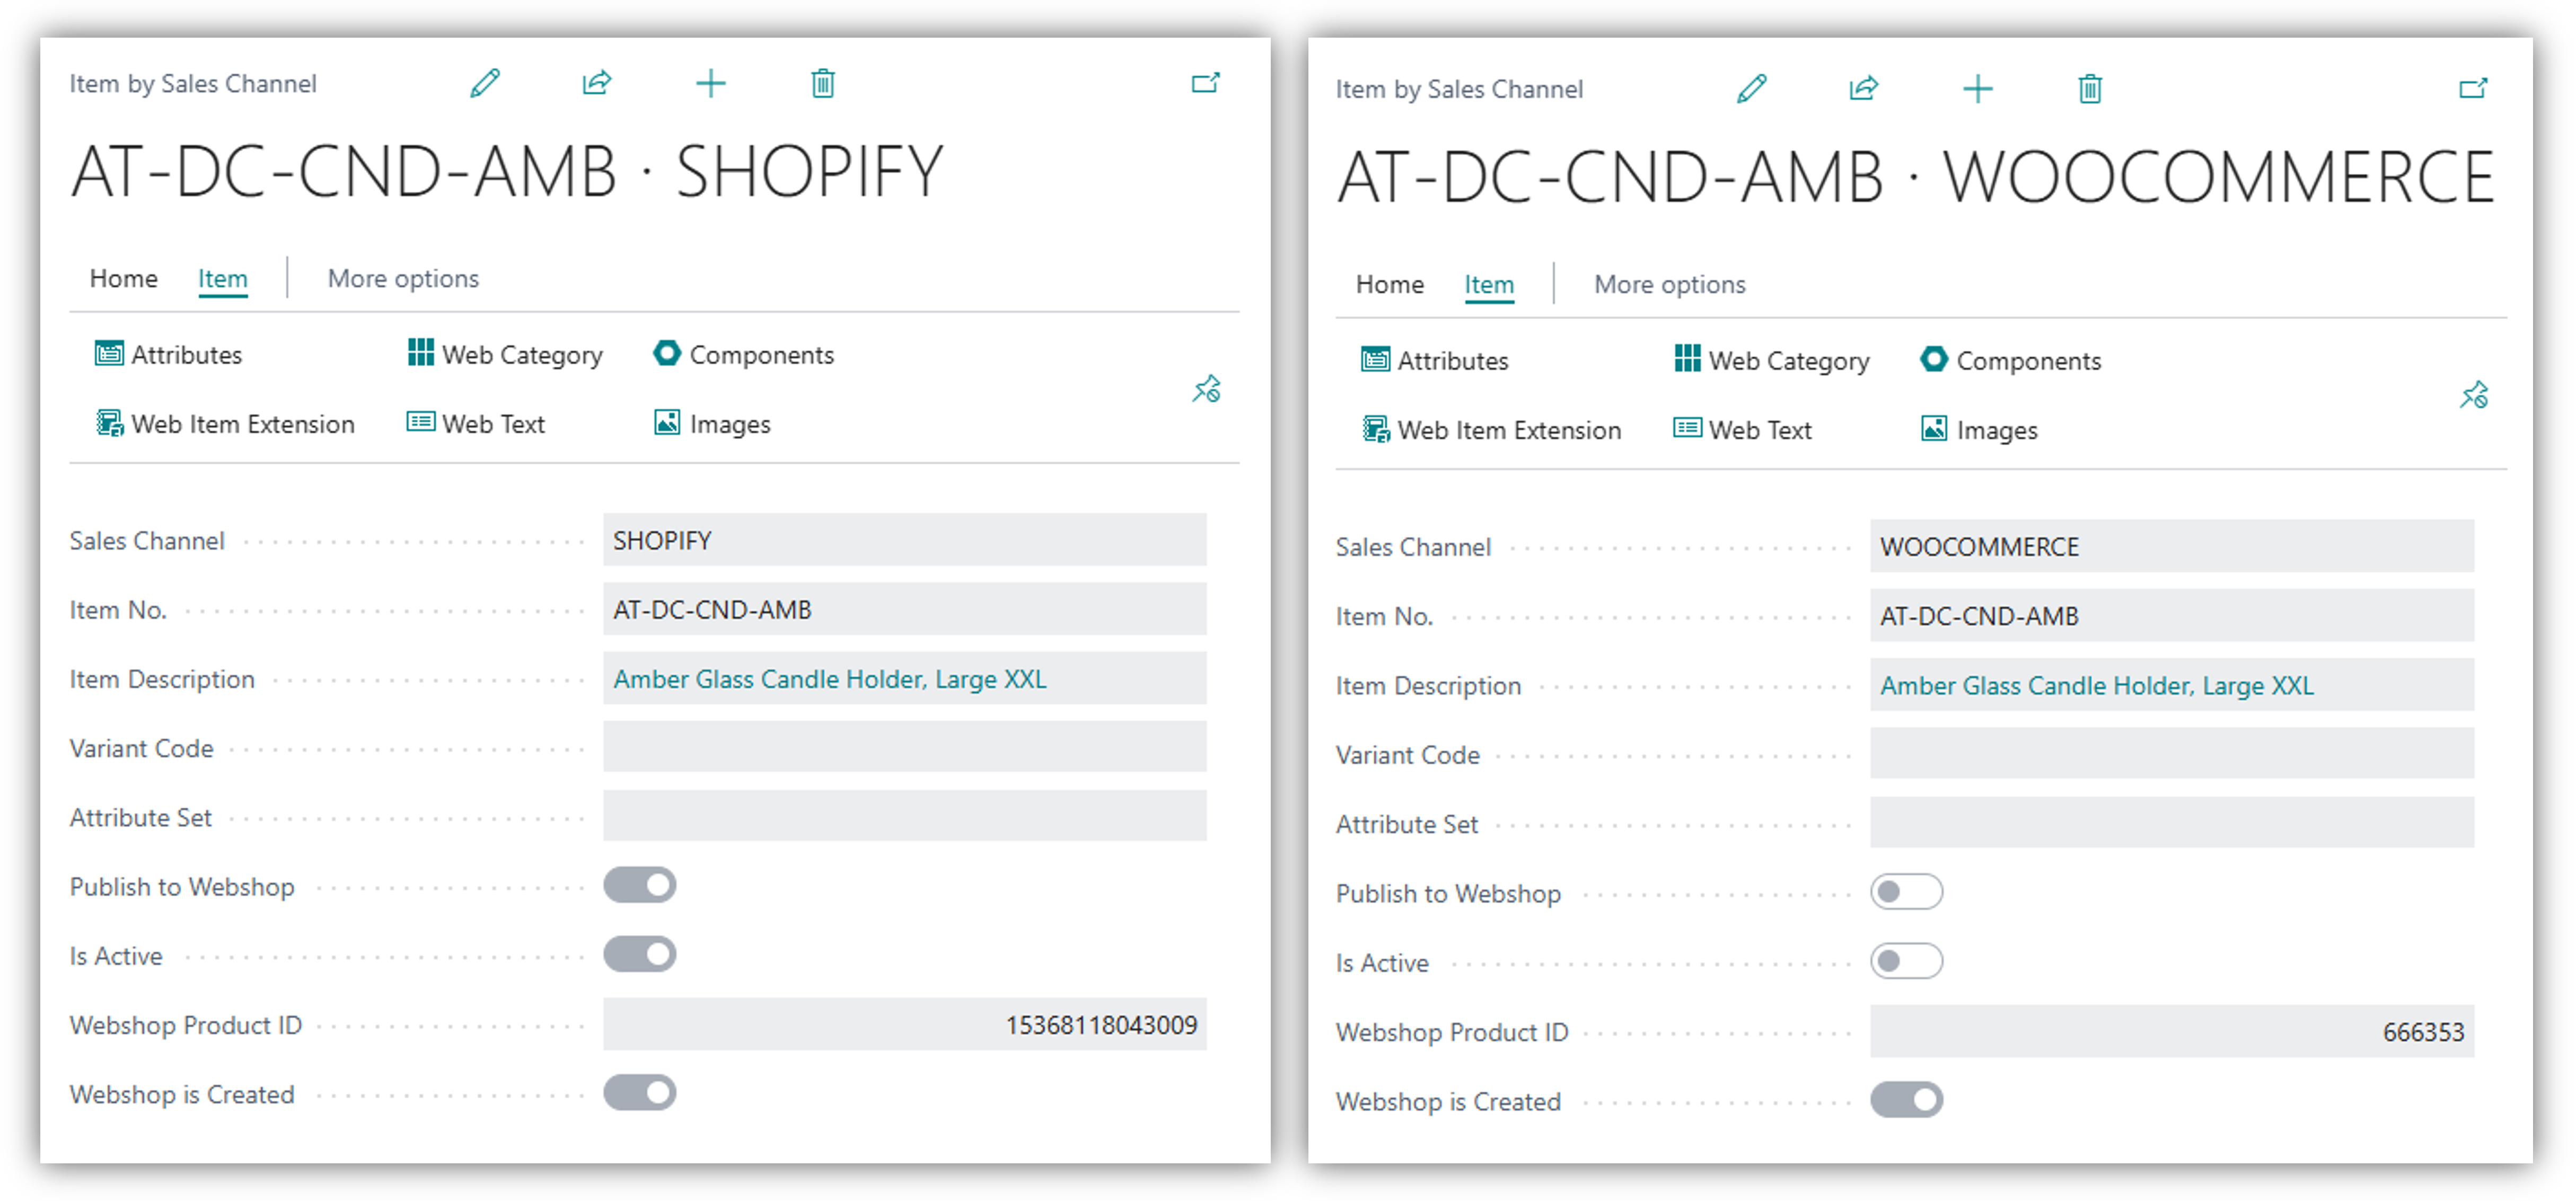Click Variant Code field in SHOPIFY card
Viewport: 2576px width, 1201px height.
pyautogui.click(x=905, y=747)
